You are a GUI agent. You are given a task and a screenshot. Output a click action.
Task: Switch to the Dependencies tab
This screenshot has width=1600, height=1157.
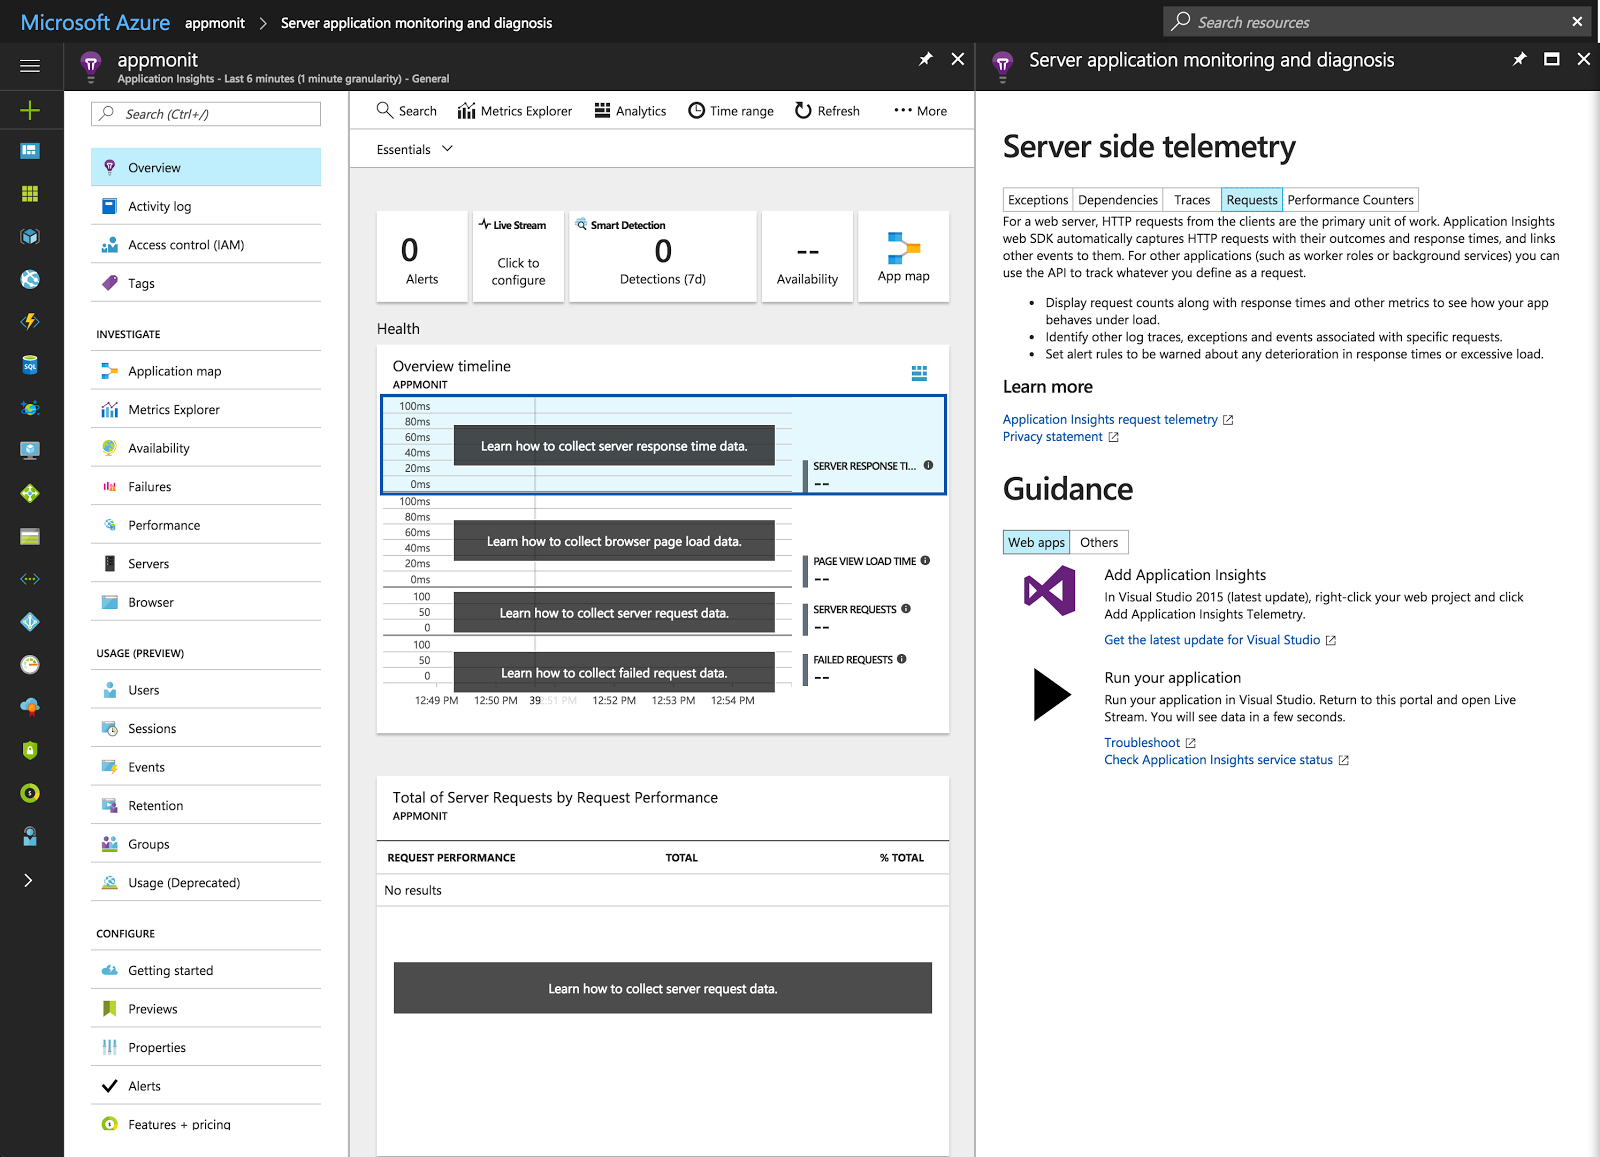[1118, 200]
